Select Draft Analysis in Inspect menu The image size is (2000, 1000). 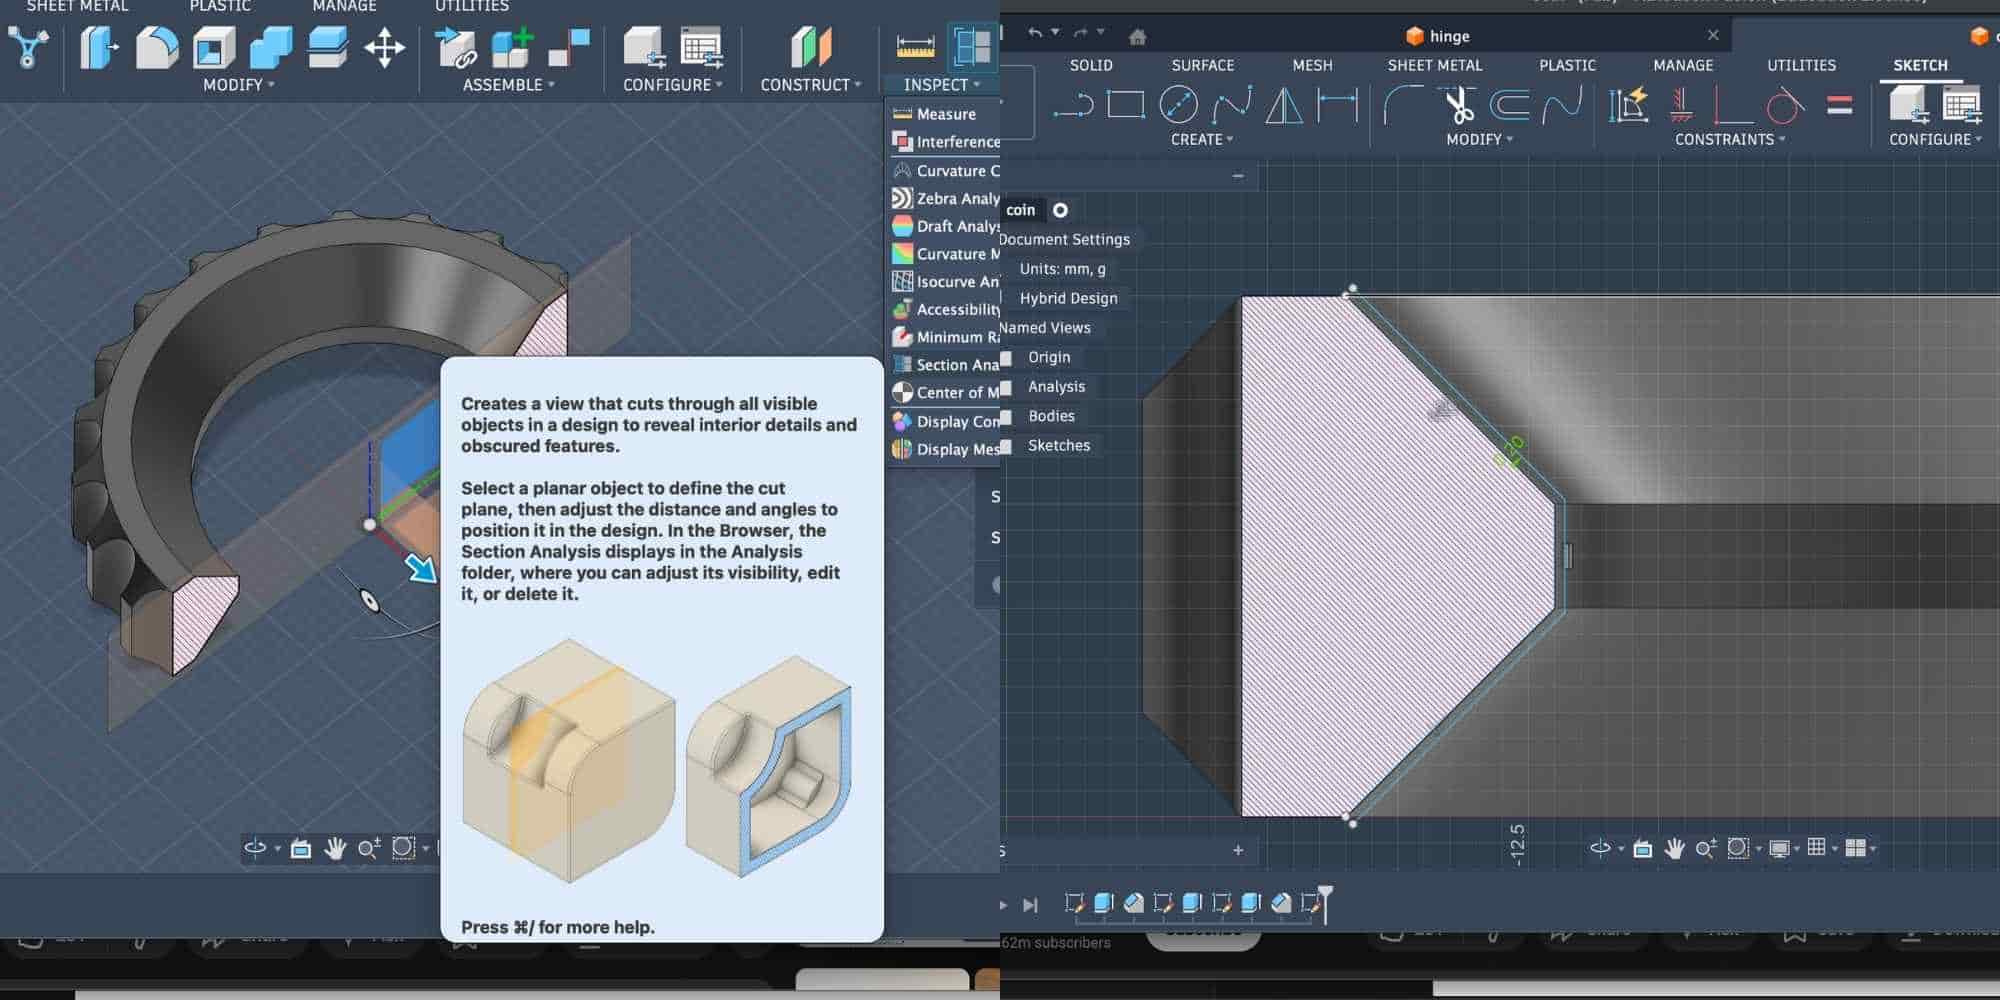[944, 226]
